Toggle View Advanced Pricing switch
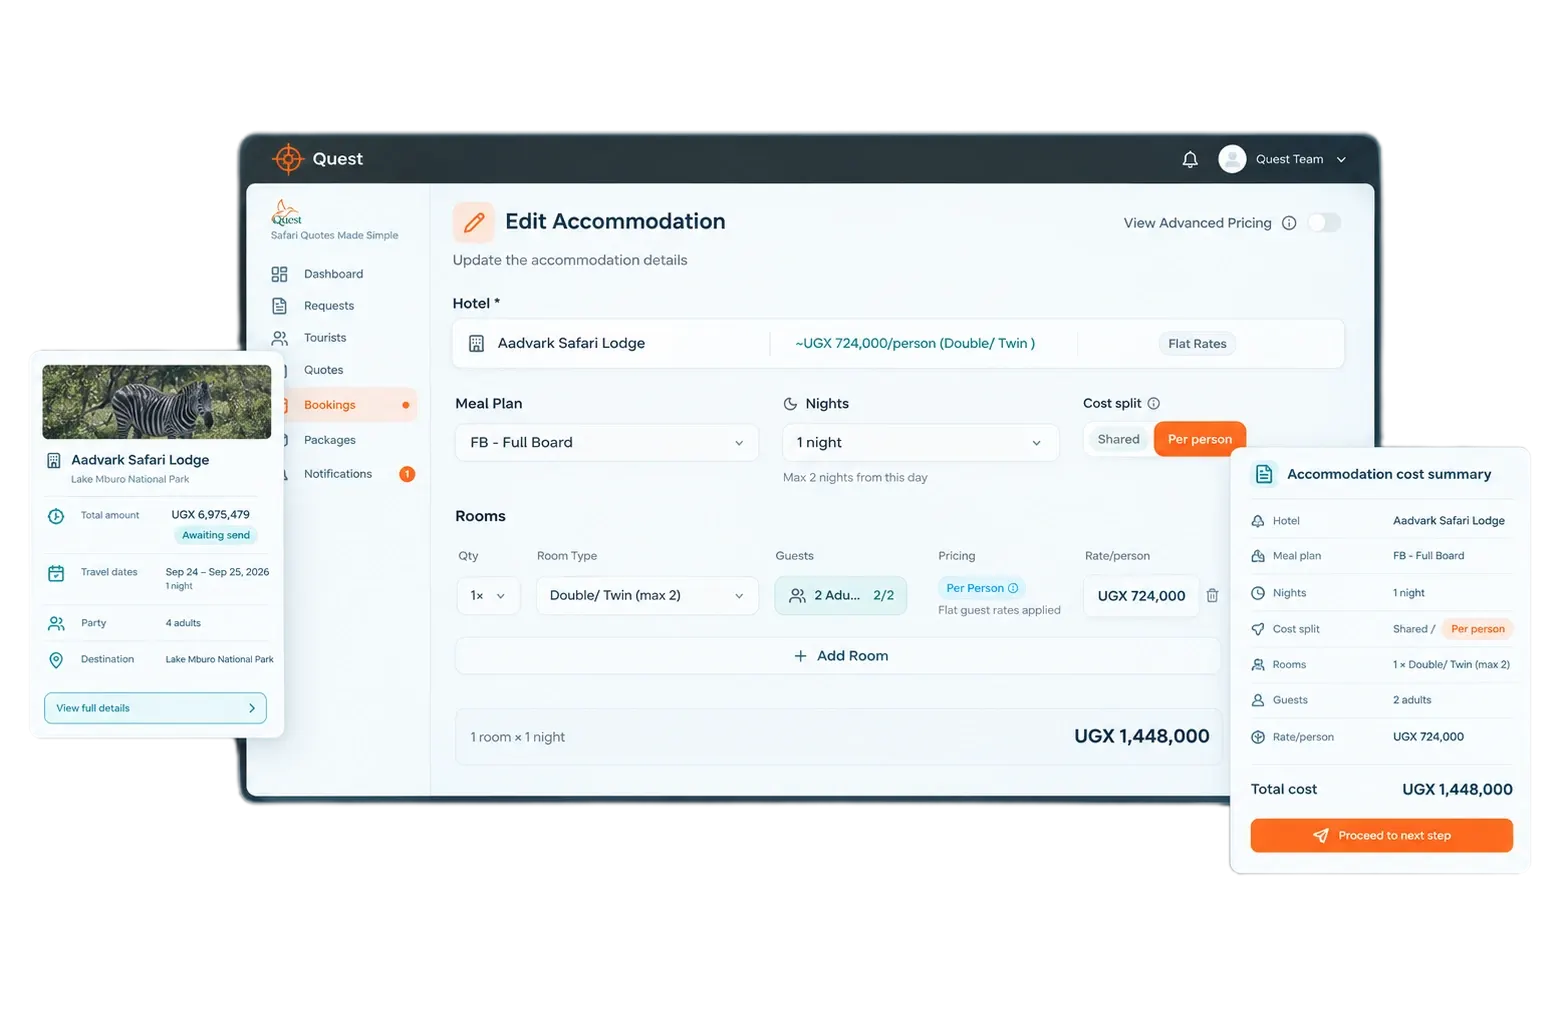The image size is (1558, 1010). (x=1324, y=223)
